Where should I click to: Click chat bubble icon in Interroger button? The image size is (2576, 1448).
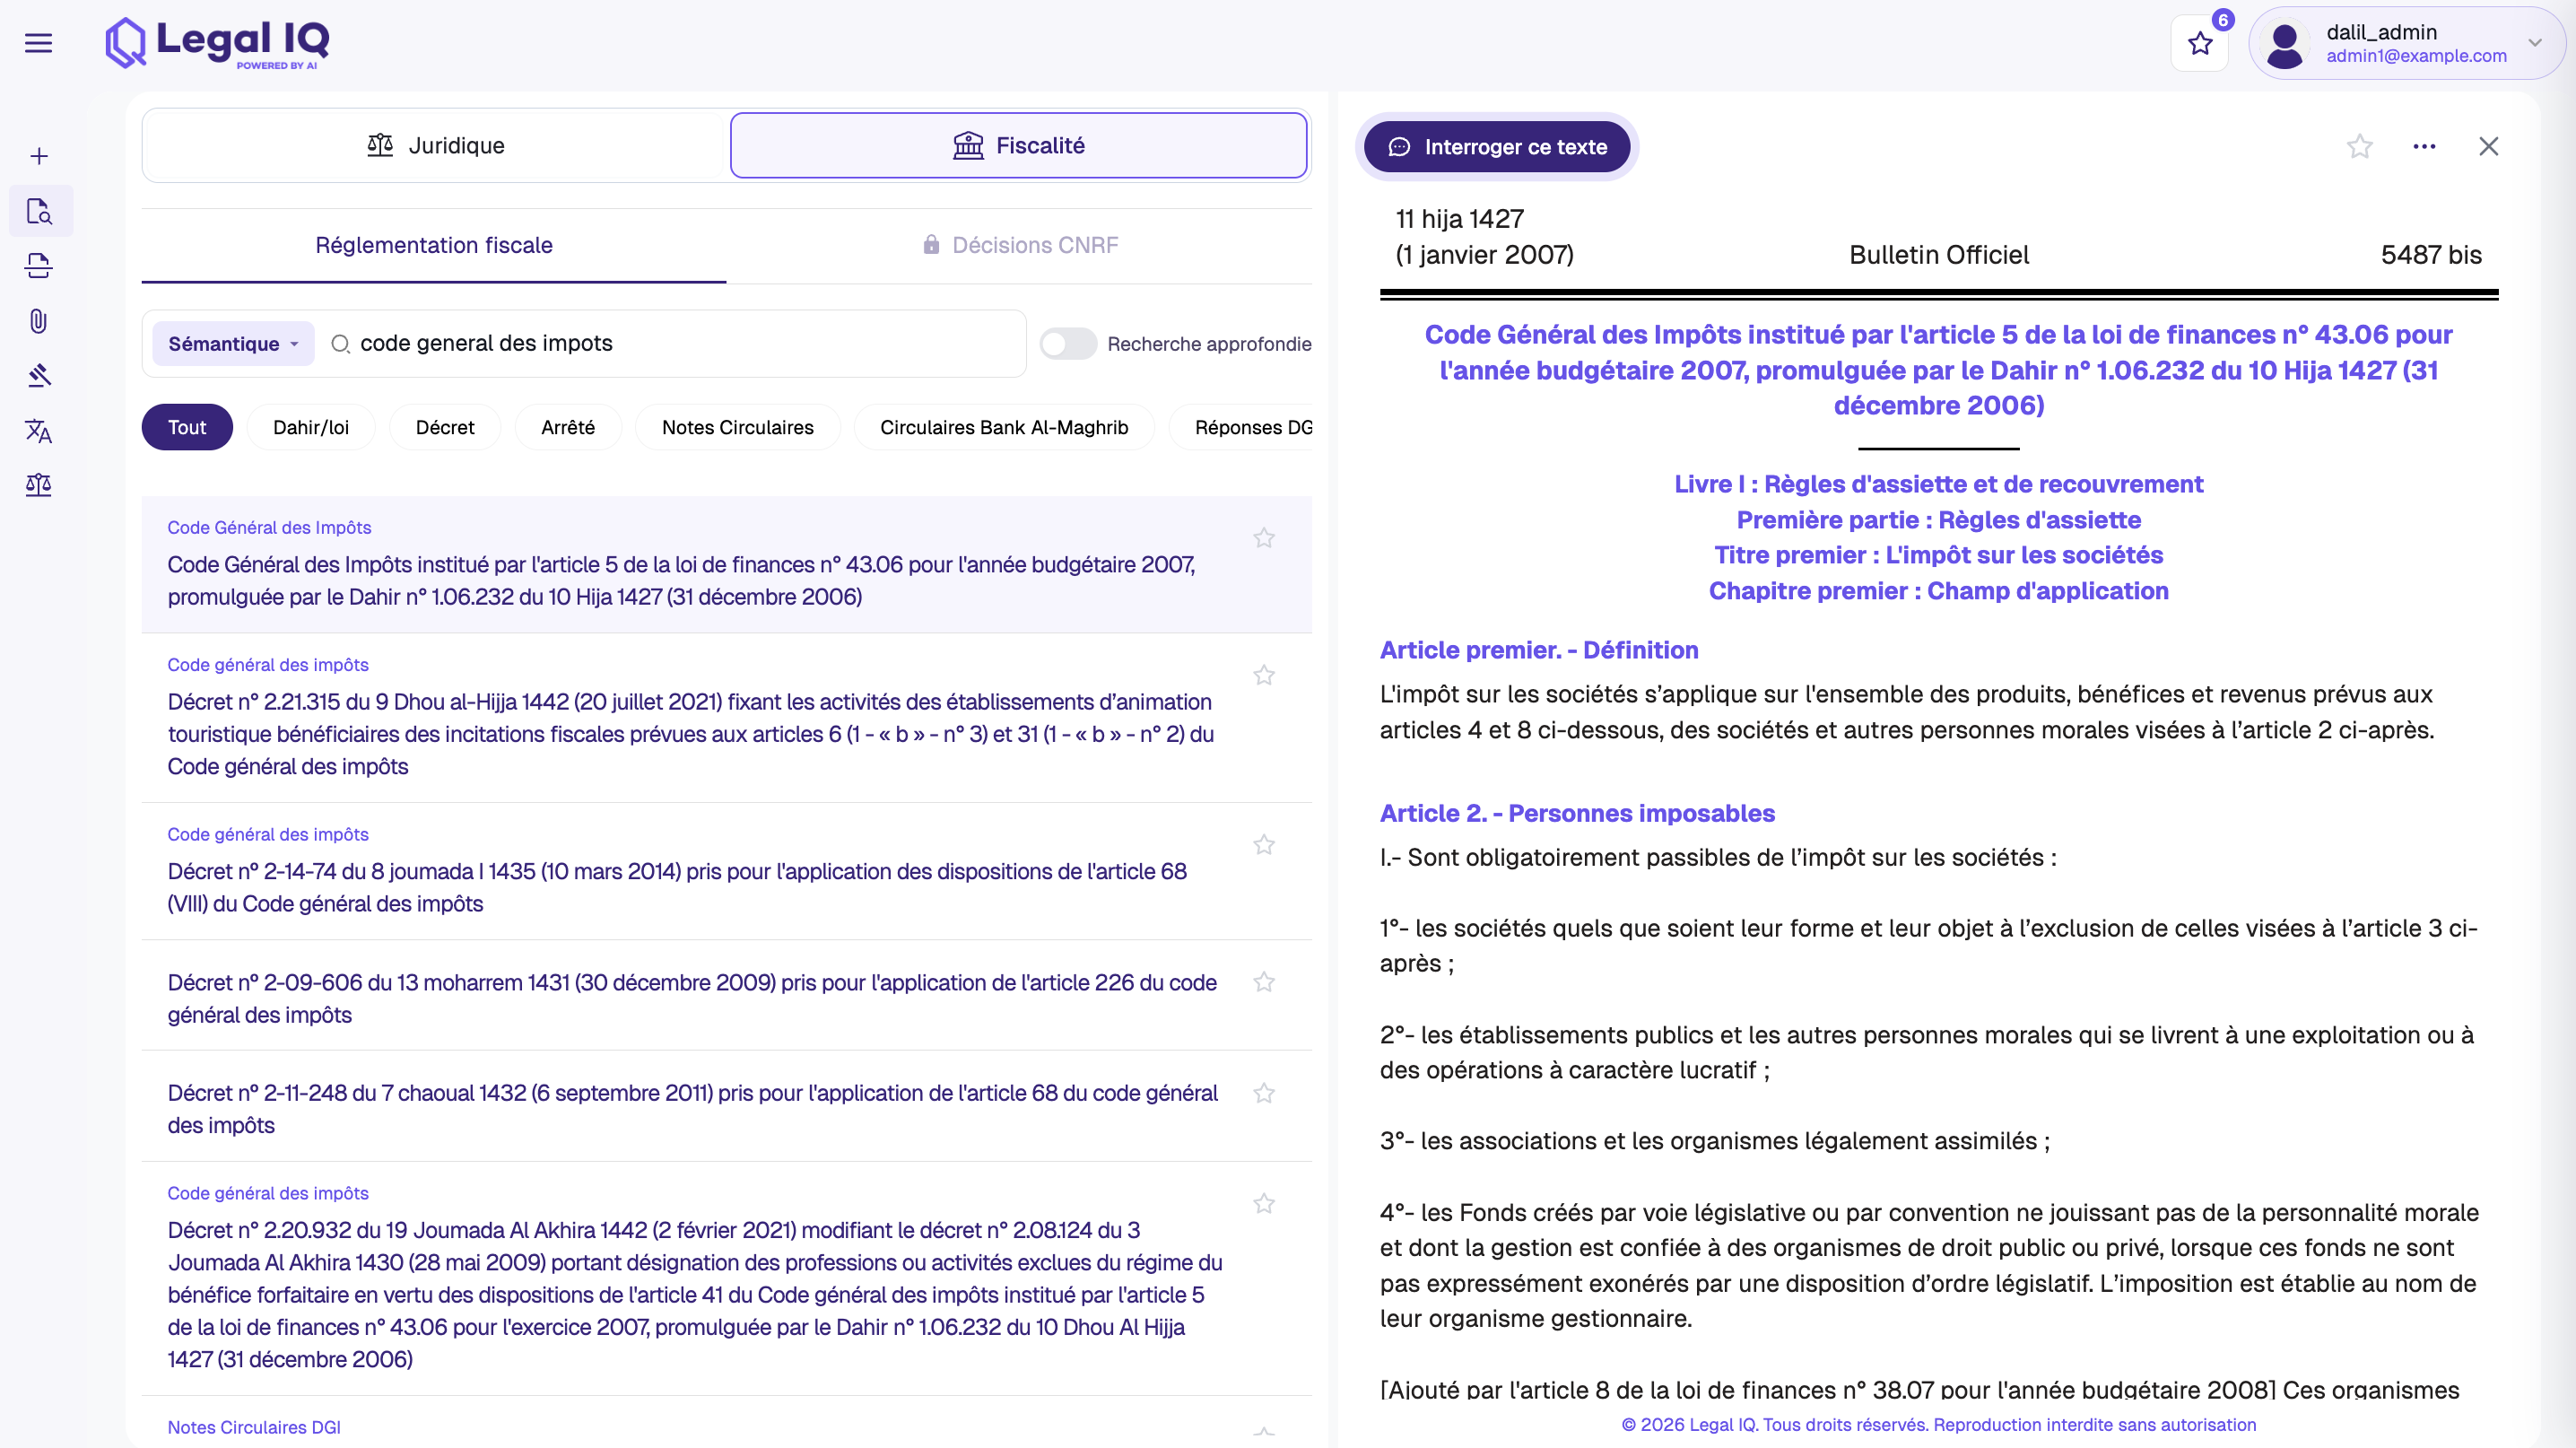(1399, 147)
